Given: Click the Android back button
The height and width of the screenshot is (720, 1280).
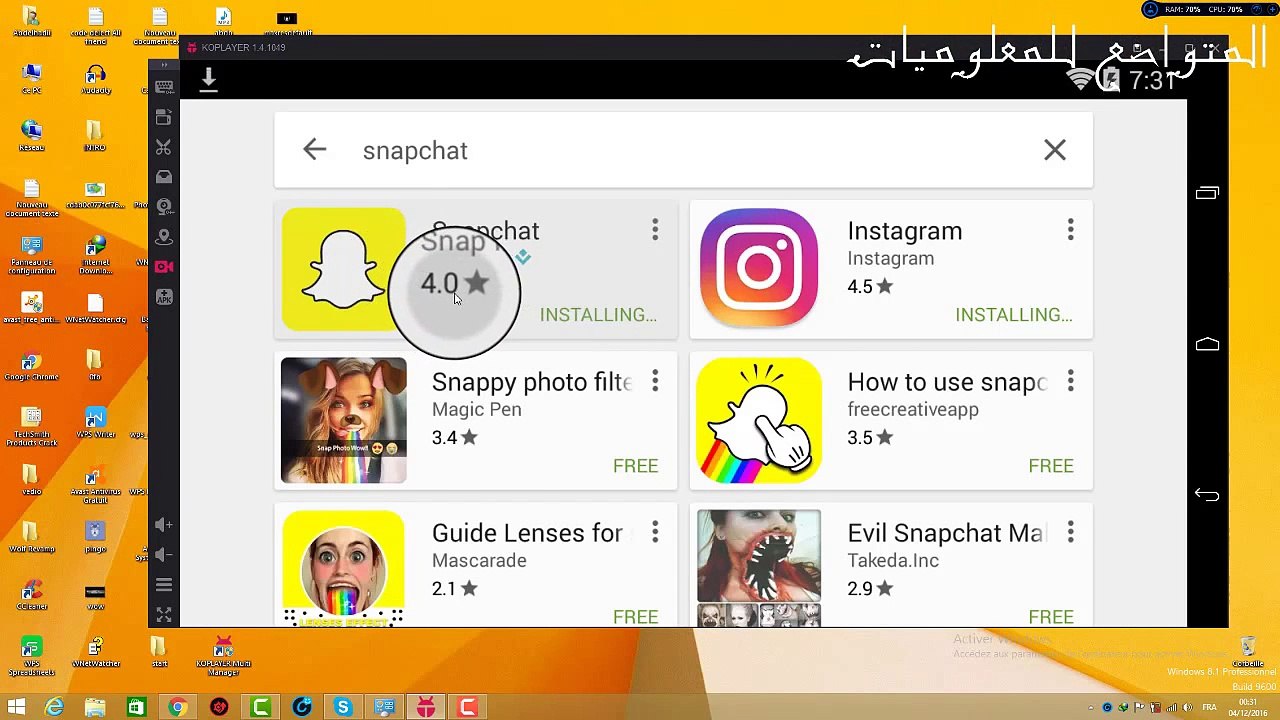Looking at the screenshot, I should (1207, 495).
